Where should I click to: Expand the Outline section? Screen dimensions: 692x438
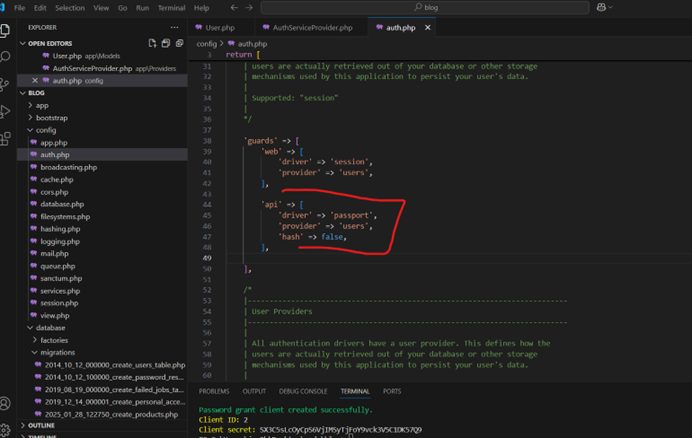[x=41, y=425]
